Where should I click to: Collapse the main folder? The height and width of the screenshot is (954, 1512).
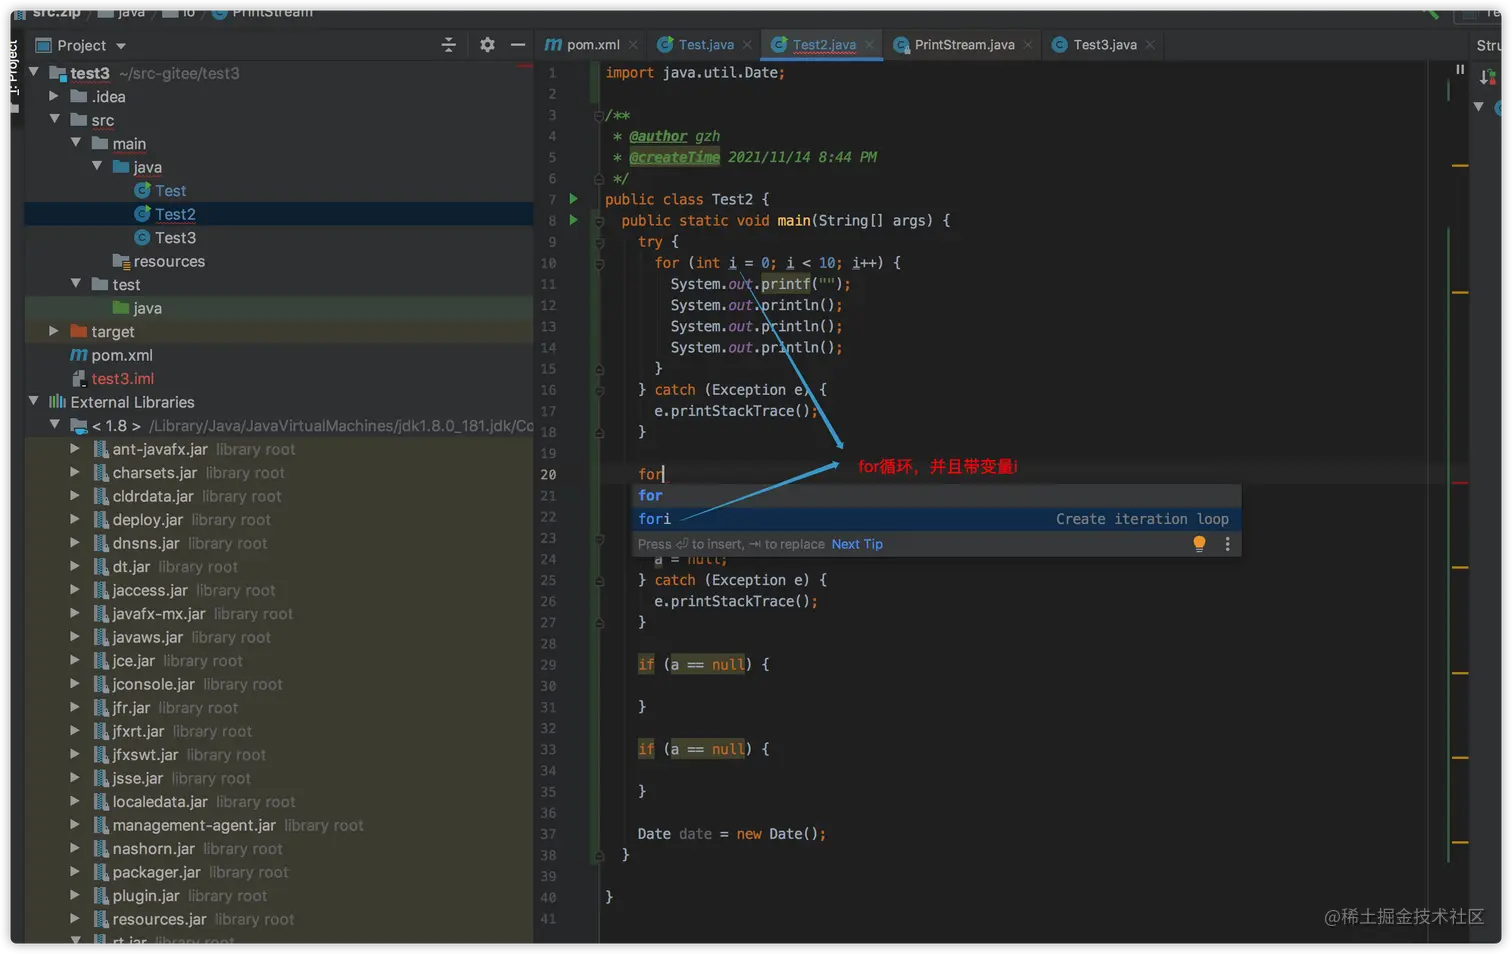[76, 143]
